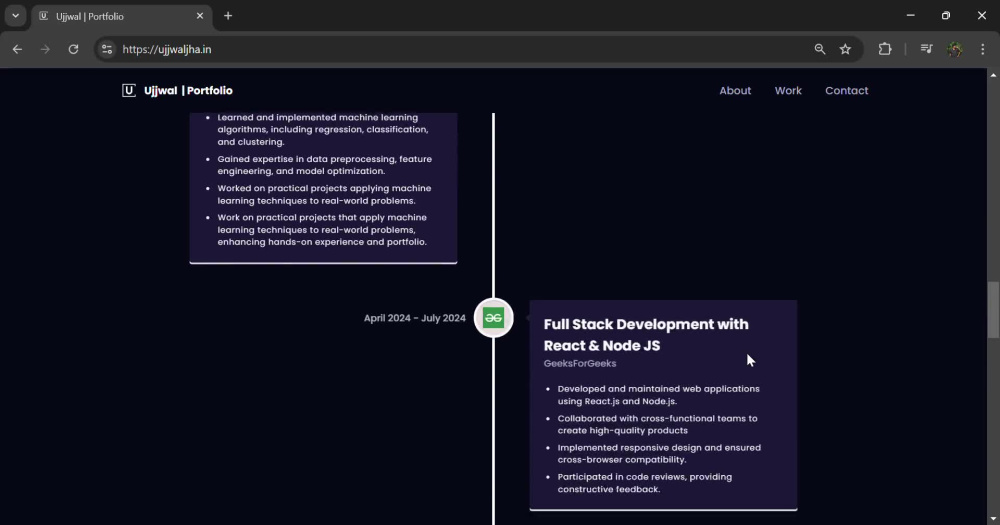Click the U logo icon in header
Screen dimensions: 1000x525
point(129,91)
